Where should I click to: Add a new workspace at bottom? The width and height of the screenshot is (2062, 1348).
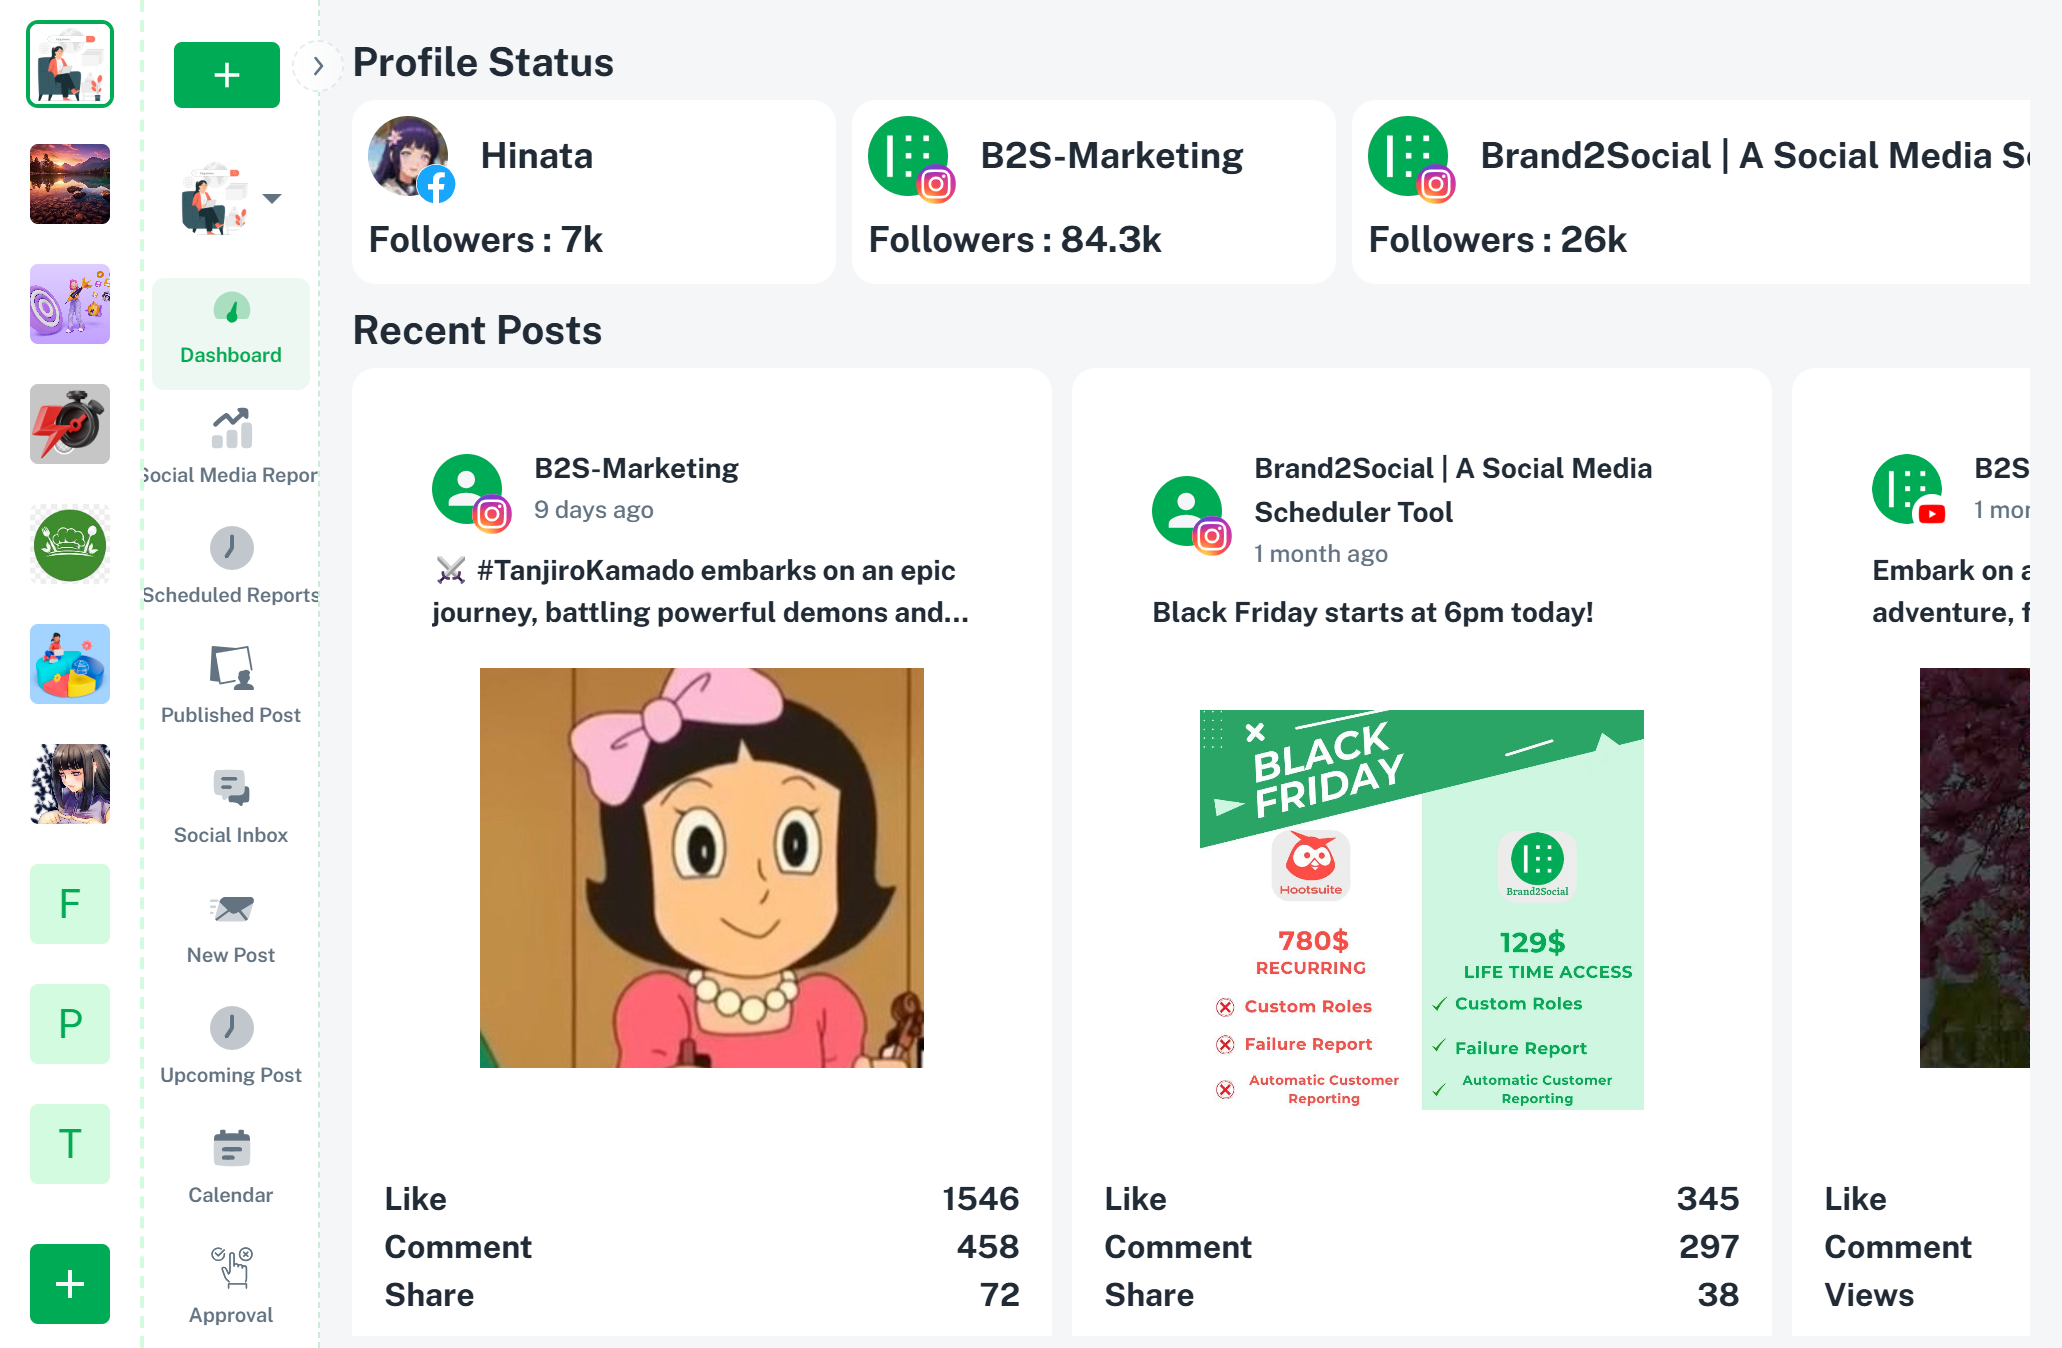click(x=70, y=1284)
